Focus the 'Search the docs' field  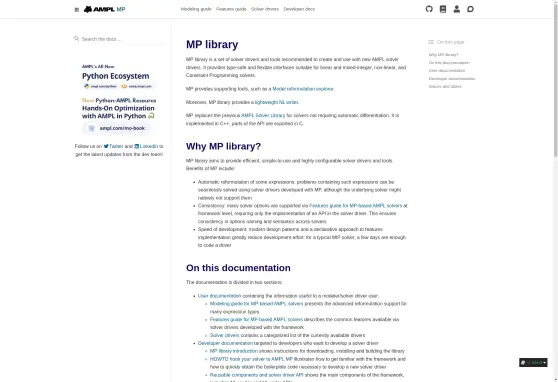coord(120,39)
